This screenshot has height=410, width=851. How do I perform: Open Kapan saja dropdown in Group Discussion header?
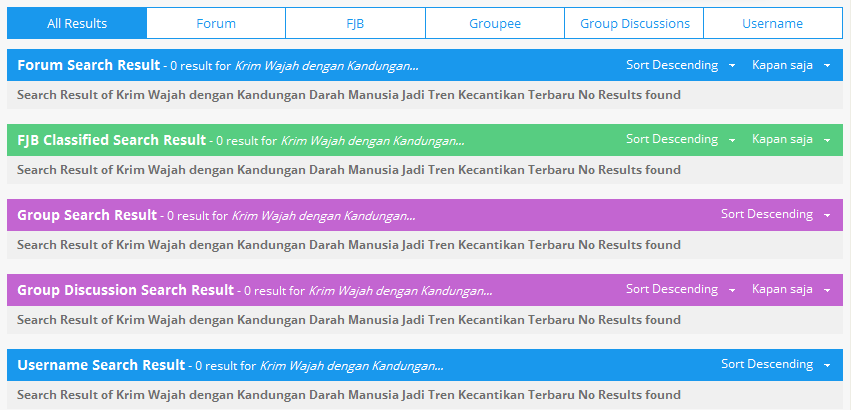point(791,289)
